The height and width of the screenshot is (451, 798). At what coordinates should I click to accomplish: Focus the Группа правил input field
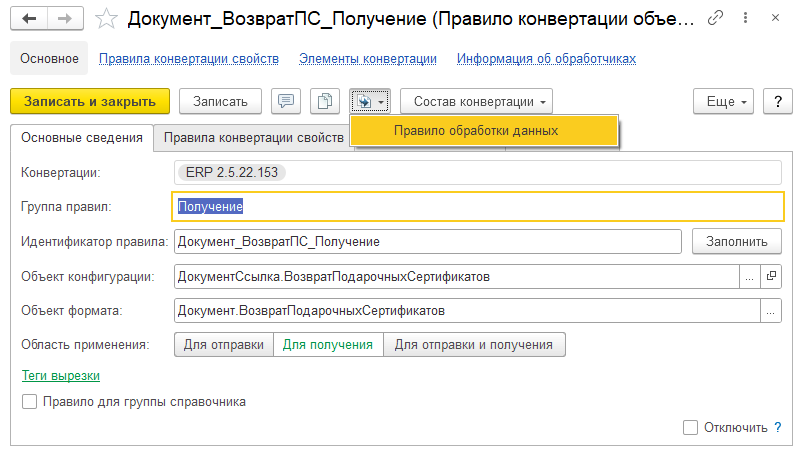pos(478,207)
